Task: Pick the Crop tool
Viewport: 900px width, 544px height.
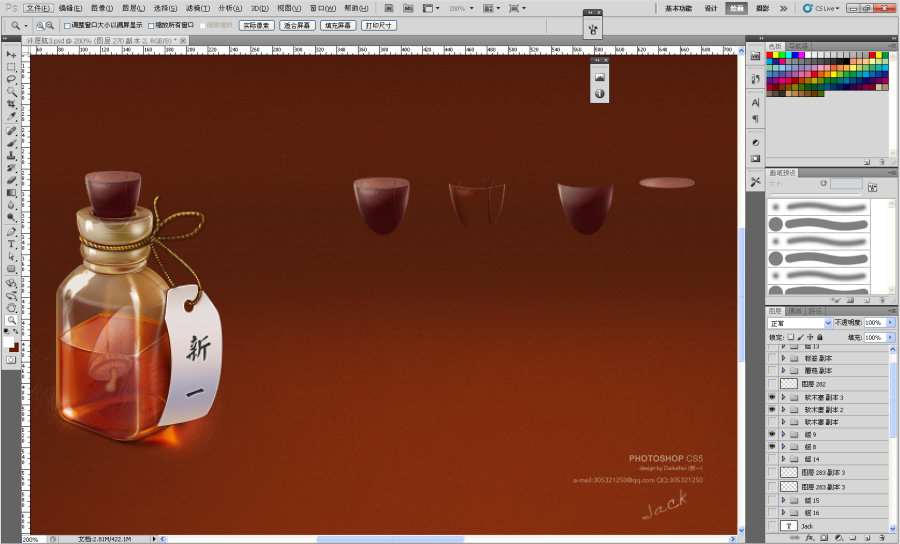Action: point(11,104)
